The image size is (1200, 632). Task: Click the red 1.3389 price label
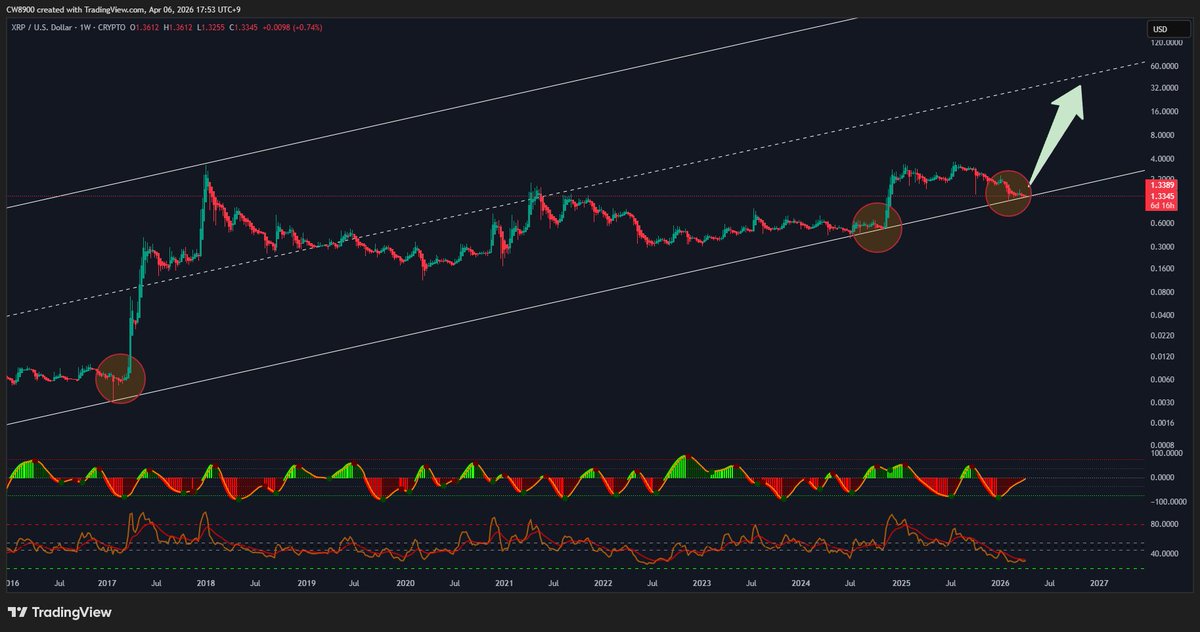[1161, 186]
